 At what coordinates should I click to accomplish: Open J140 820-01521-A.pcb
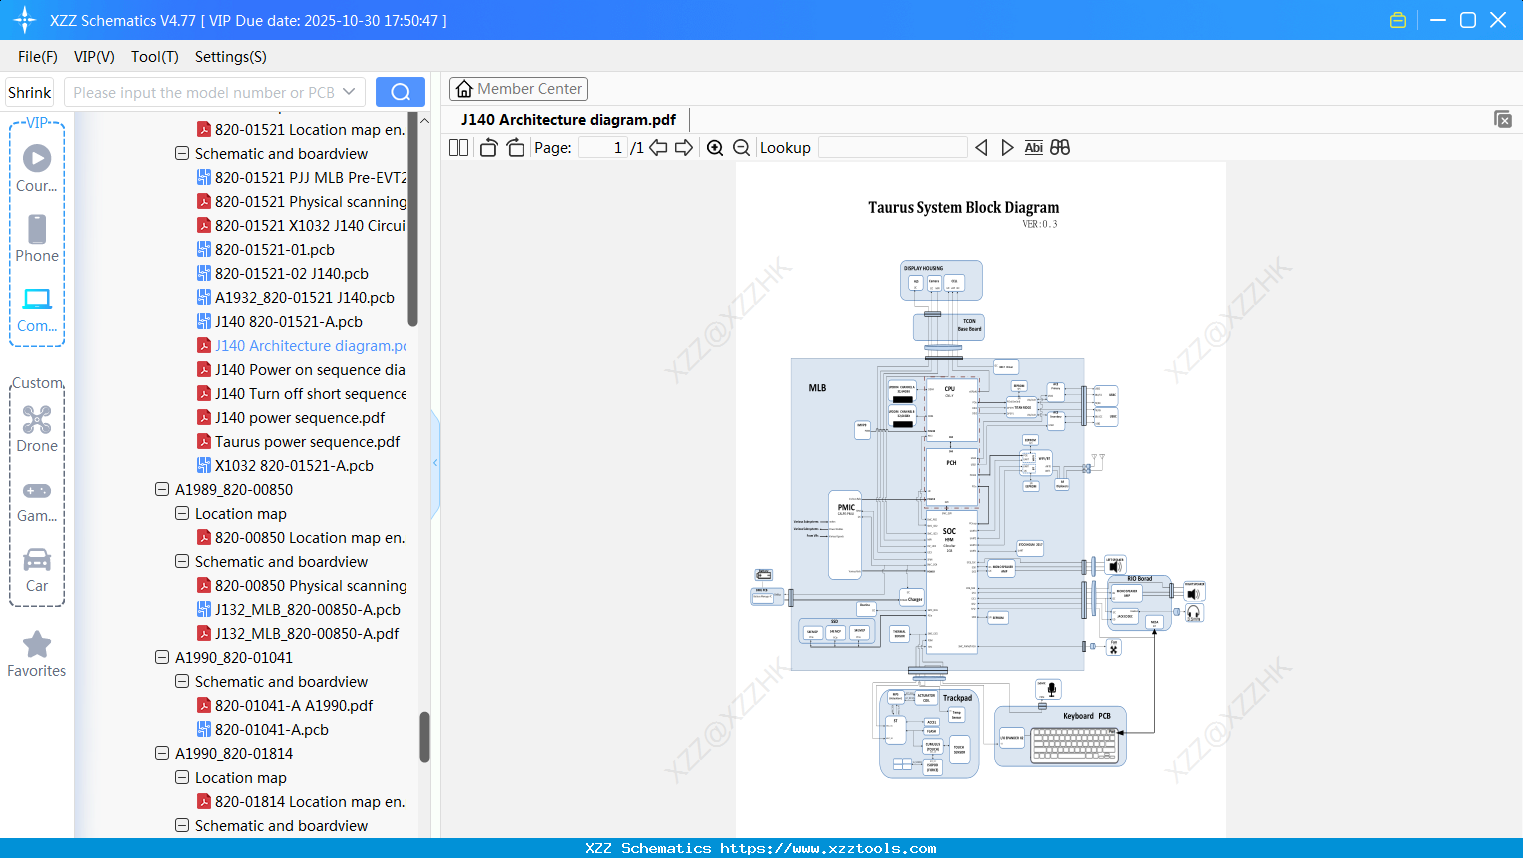[x=280, y=322]
